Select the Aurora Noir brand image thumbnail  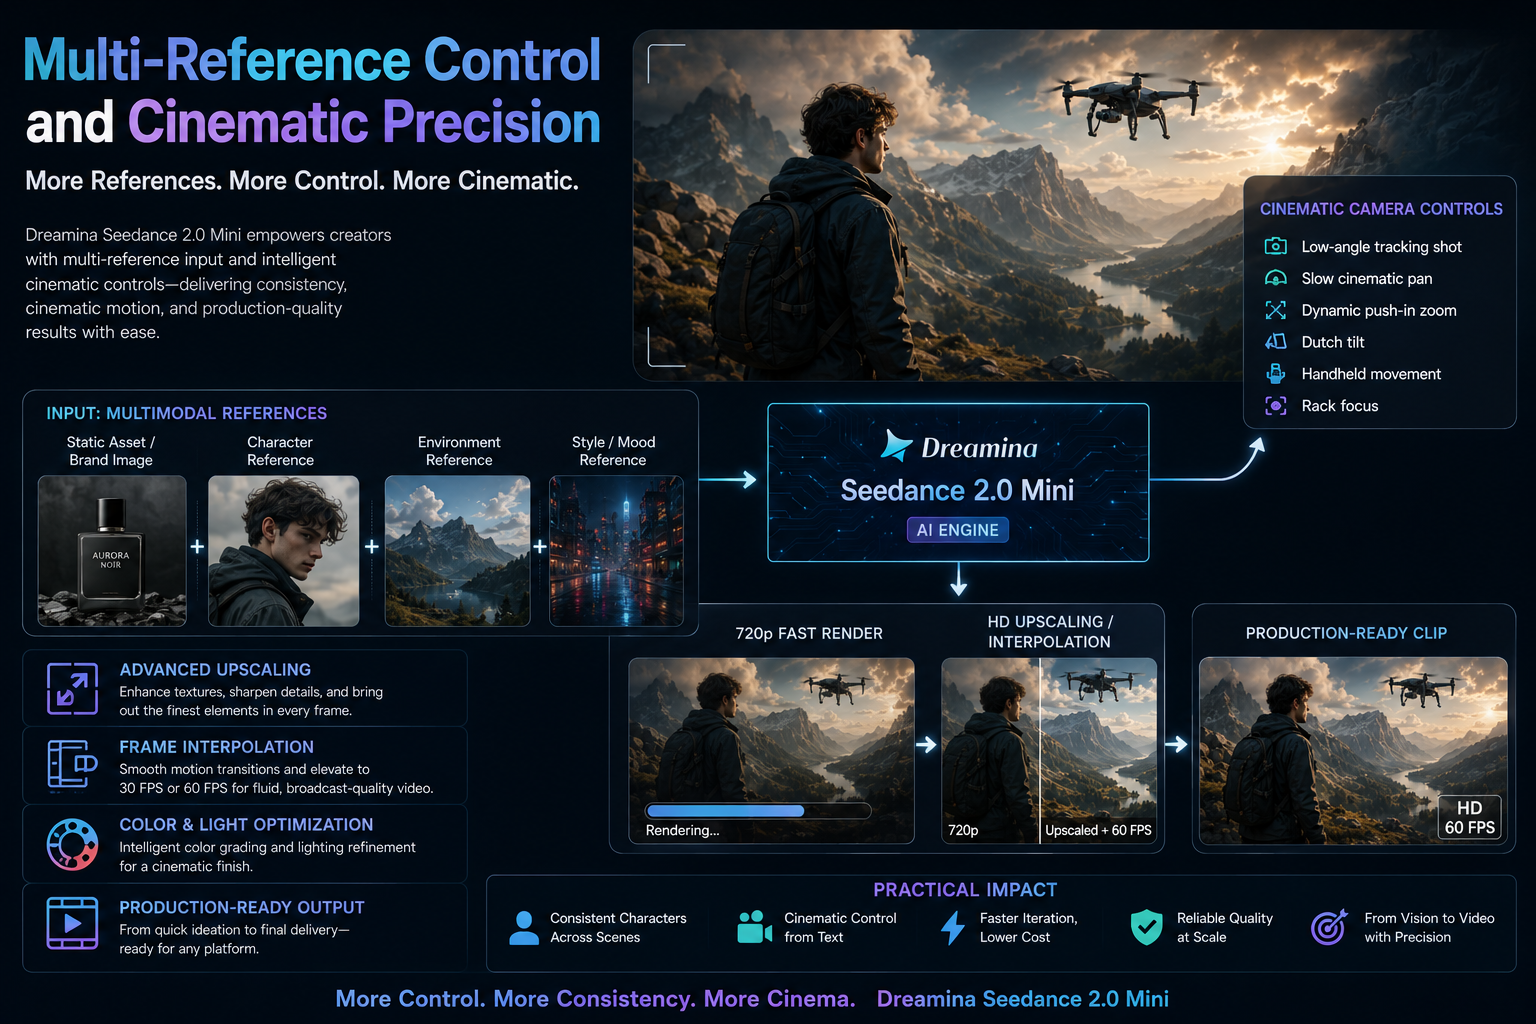pyautogui.click(x=112, y=551)
